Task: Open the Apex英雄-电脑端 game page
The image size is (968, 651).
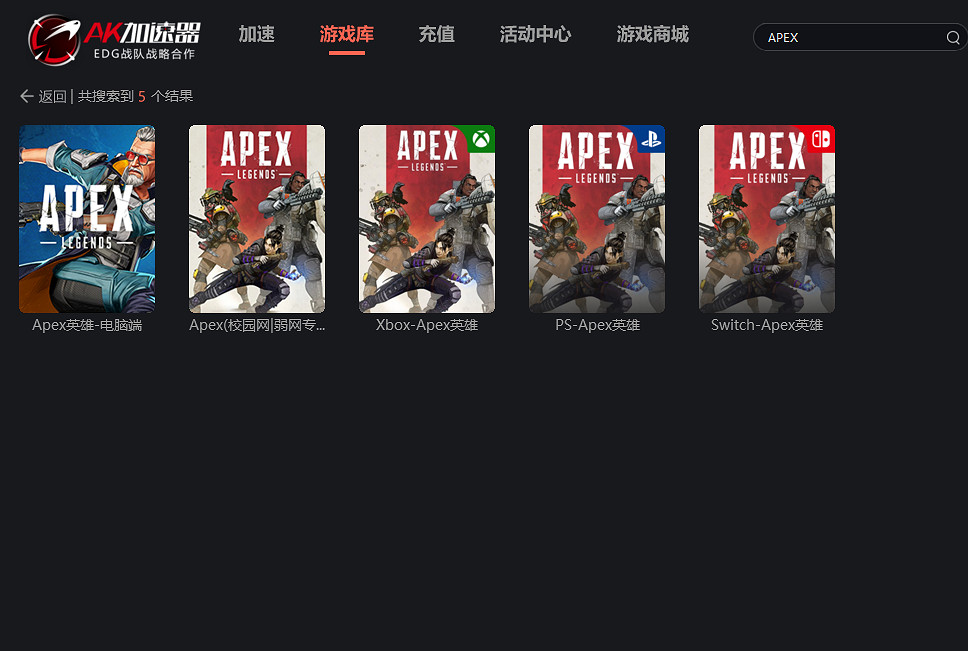Action: pyautogui.click(x=86, y=324)
